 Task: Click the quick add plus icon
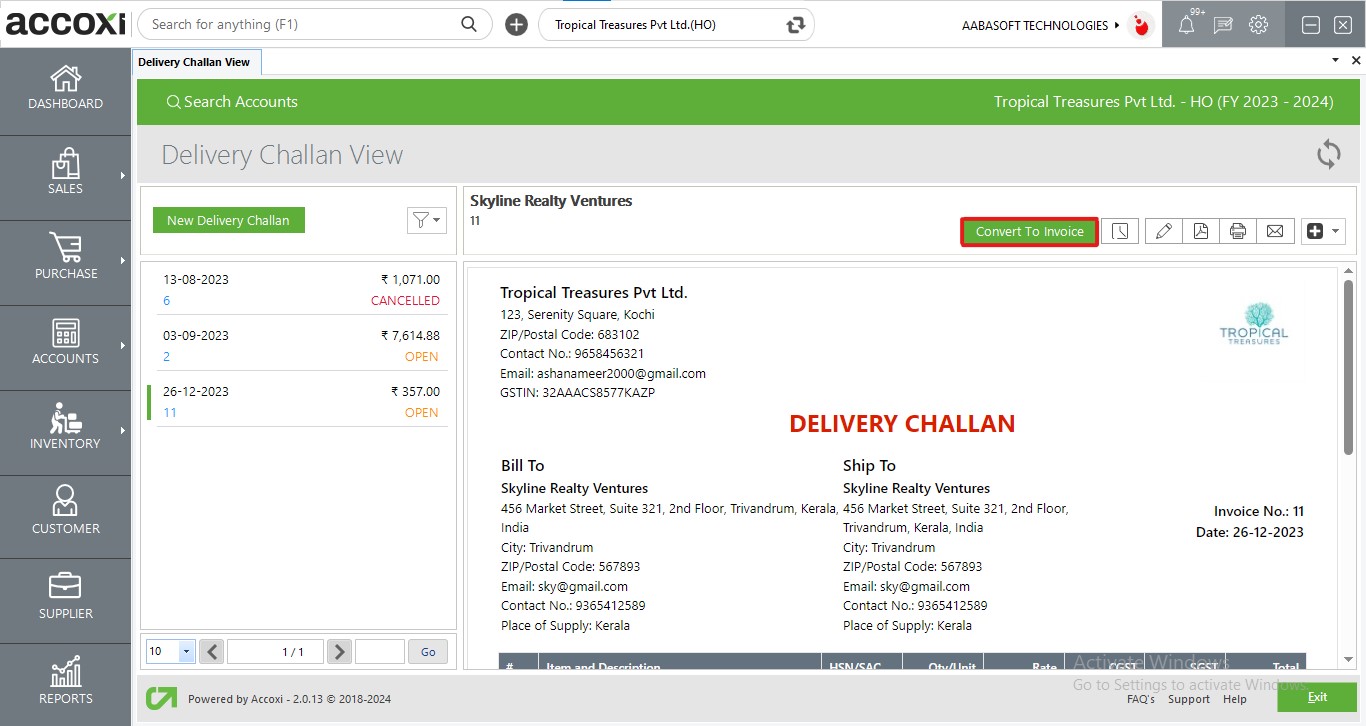tap(516, 25)
